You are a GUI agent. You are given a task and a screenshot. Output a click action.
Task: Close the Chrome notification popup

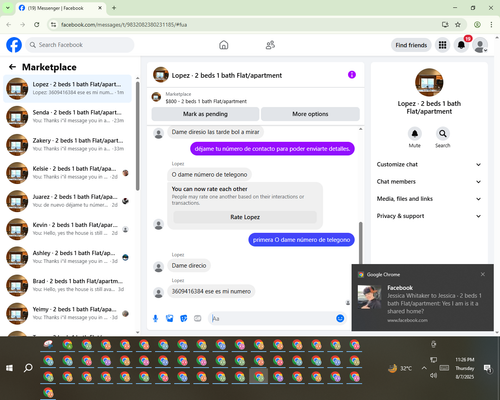pos(483,274)
